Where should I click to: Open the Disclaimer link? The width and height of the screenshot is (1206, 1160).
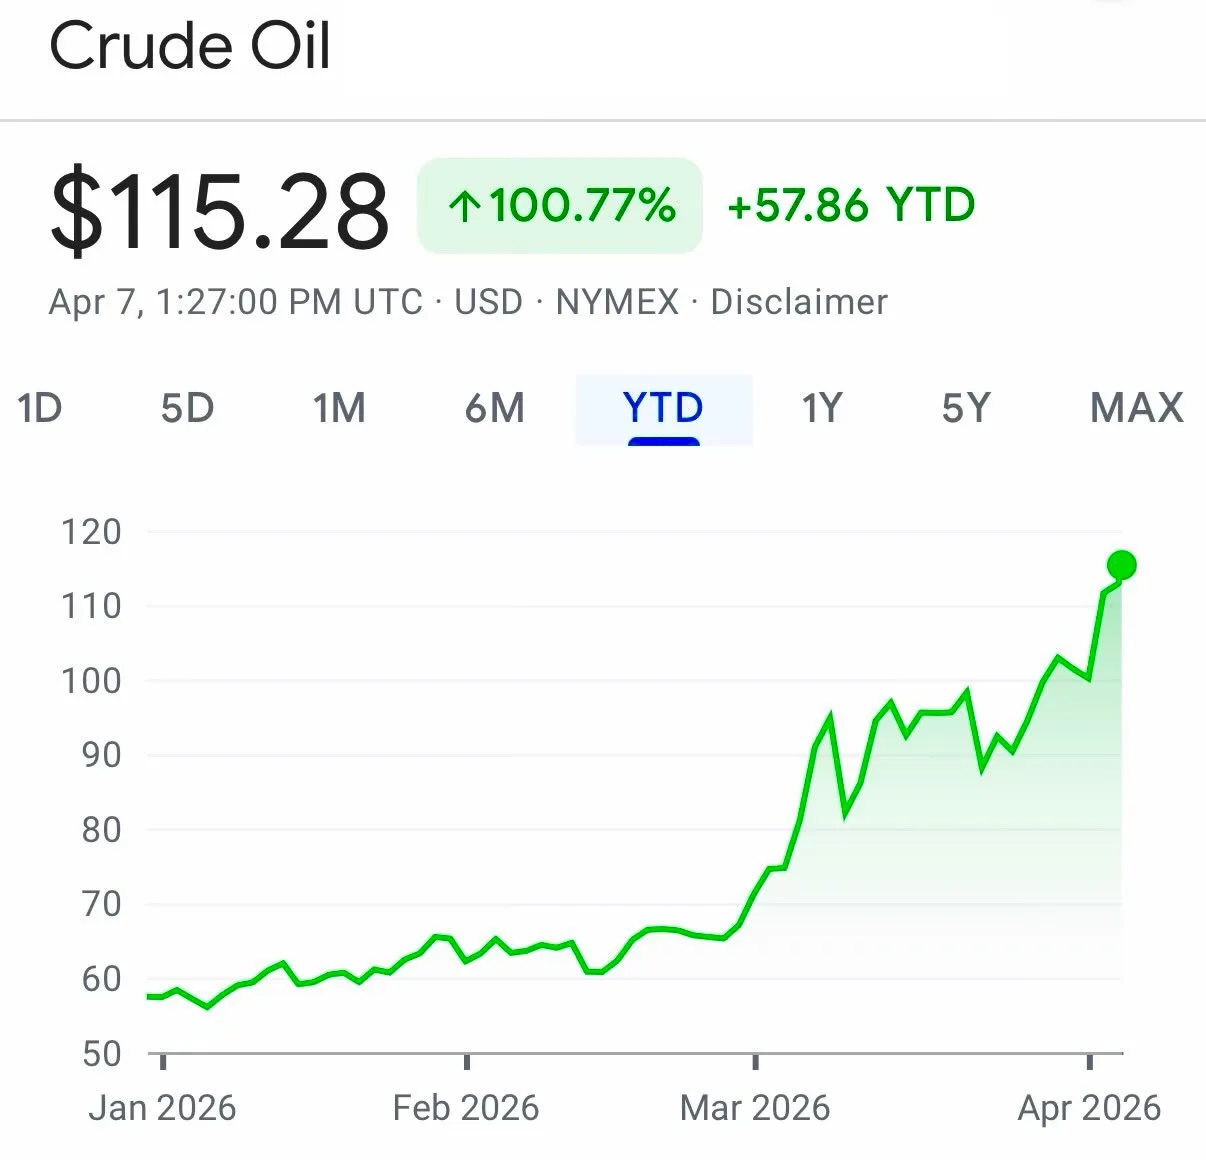[799, 302]
